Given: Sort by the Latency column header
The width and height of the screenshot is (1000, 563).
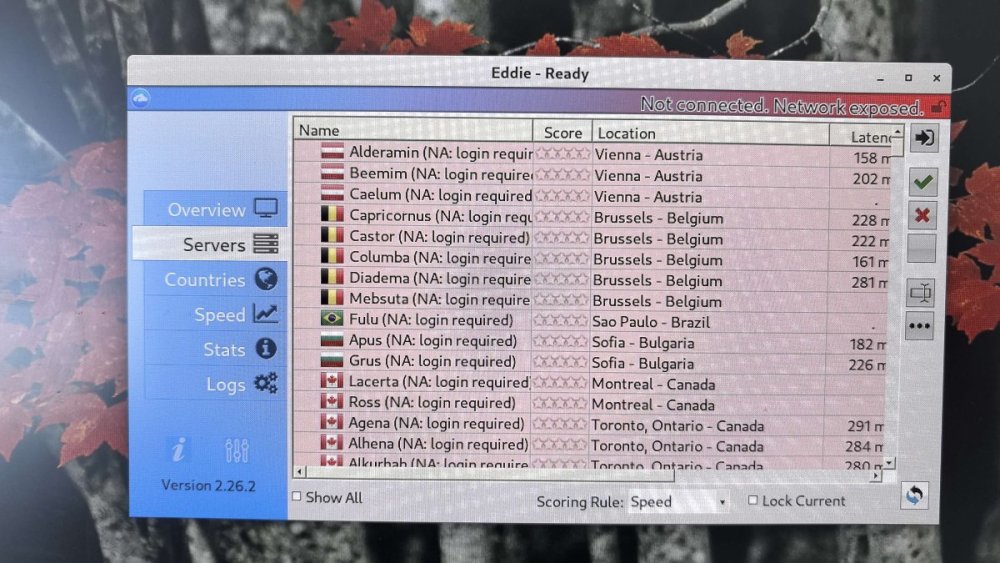Looking at the screenshot, I should (x=860, y=136).
